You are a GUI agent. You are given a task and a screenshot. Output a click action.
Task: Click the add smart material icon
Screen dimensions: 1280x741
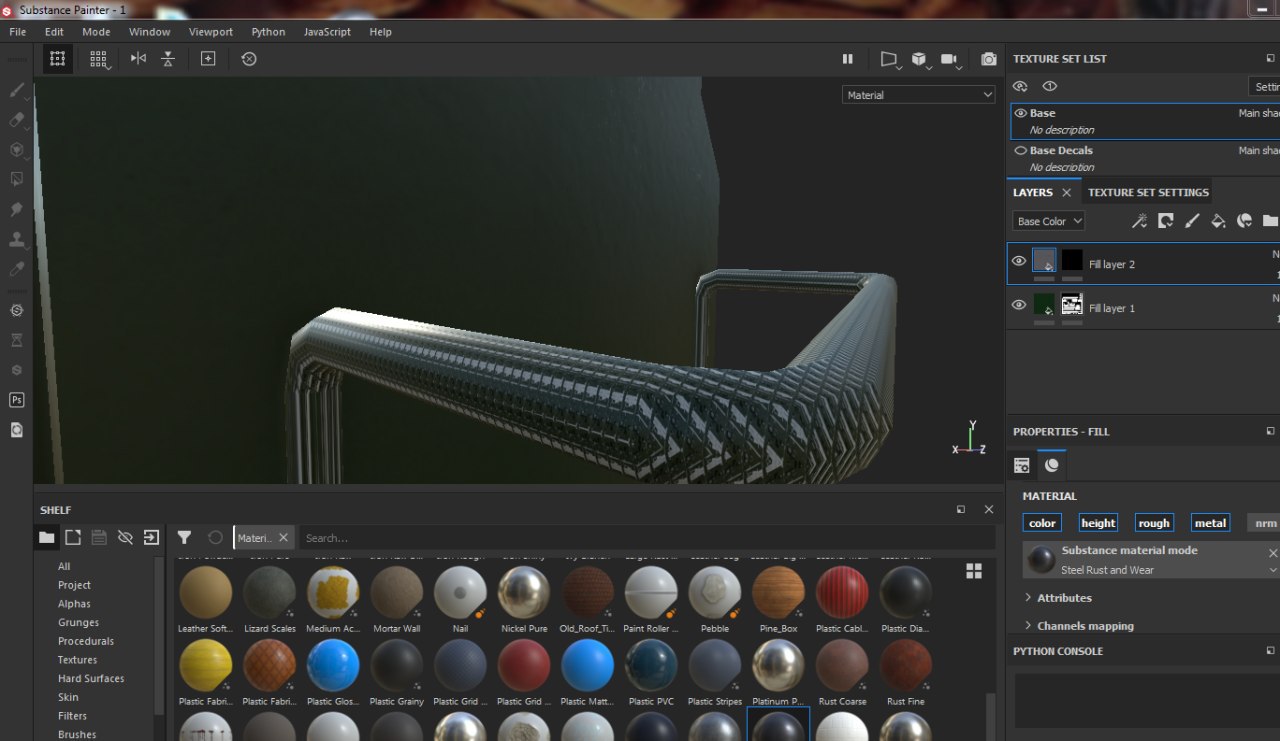pyautogui.click(x=1244, y=221)
